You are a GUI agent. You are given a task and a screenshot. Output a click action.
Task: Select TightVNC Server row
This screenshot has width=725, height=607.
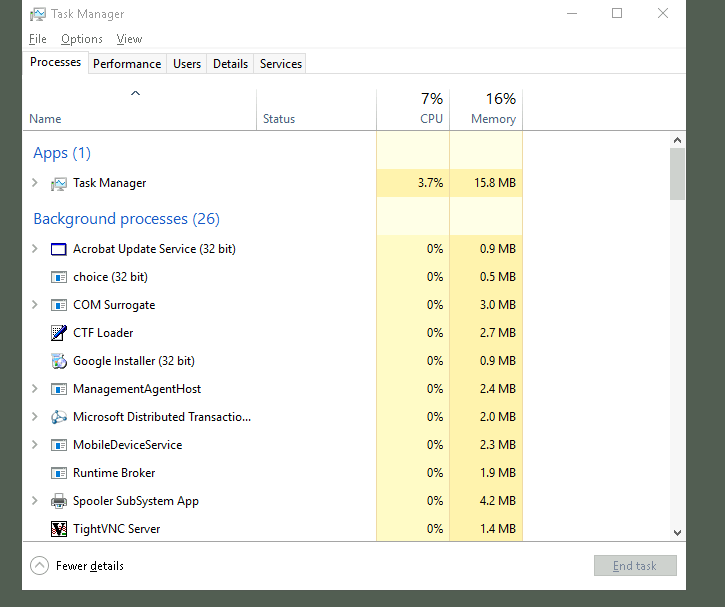[x=272, y=528]
